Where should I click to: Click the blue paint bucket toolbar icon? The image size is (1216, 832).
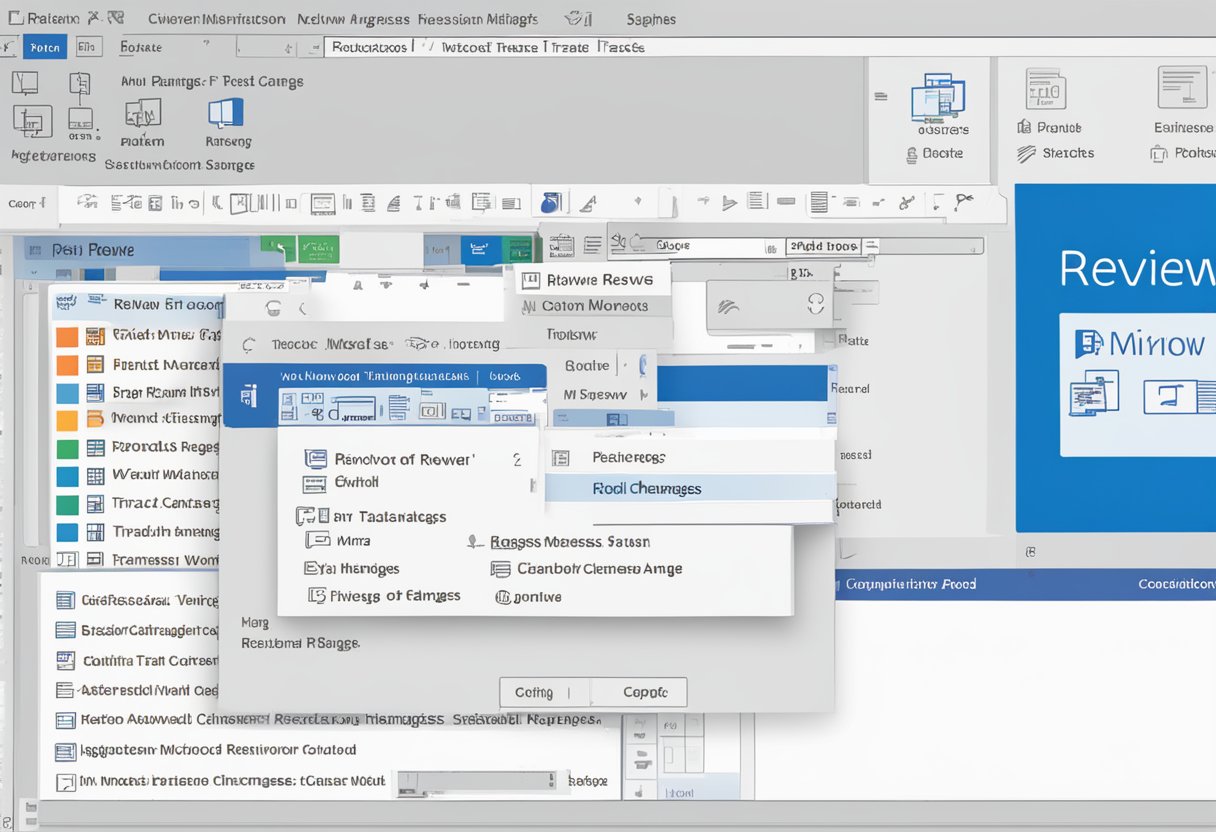pos(551,203)
